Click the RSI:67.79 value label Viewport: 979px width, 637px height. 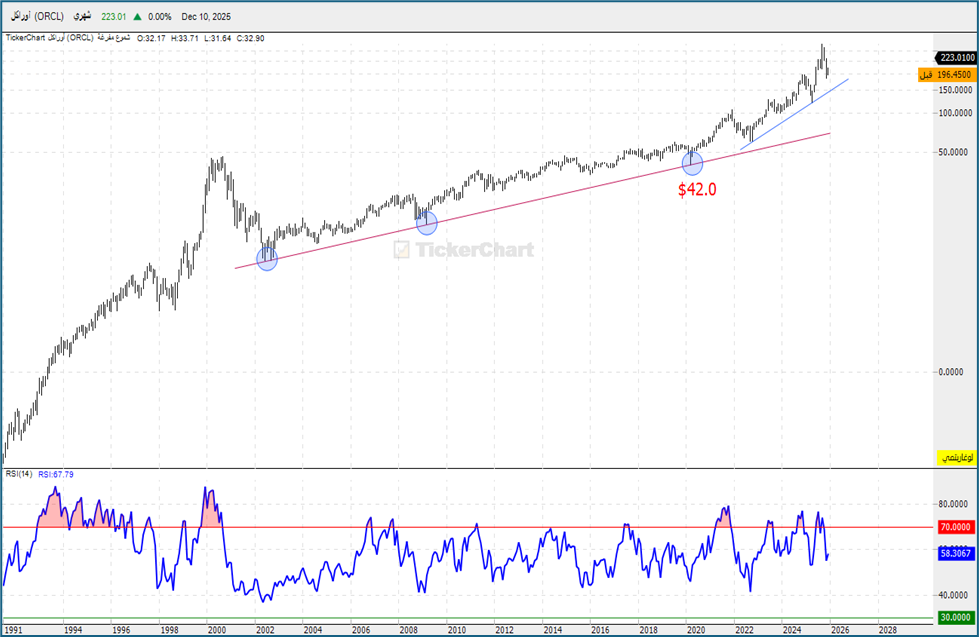(56, 475)
